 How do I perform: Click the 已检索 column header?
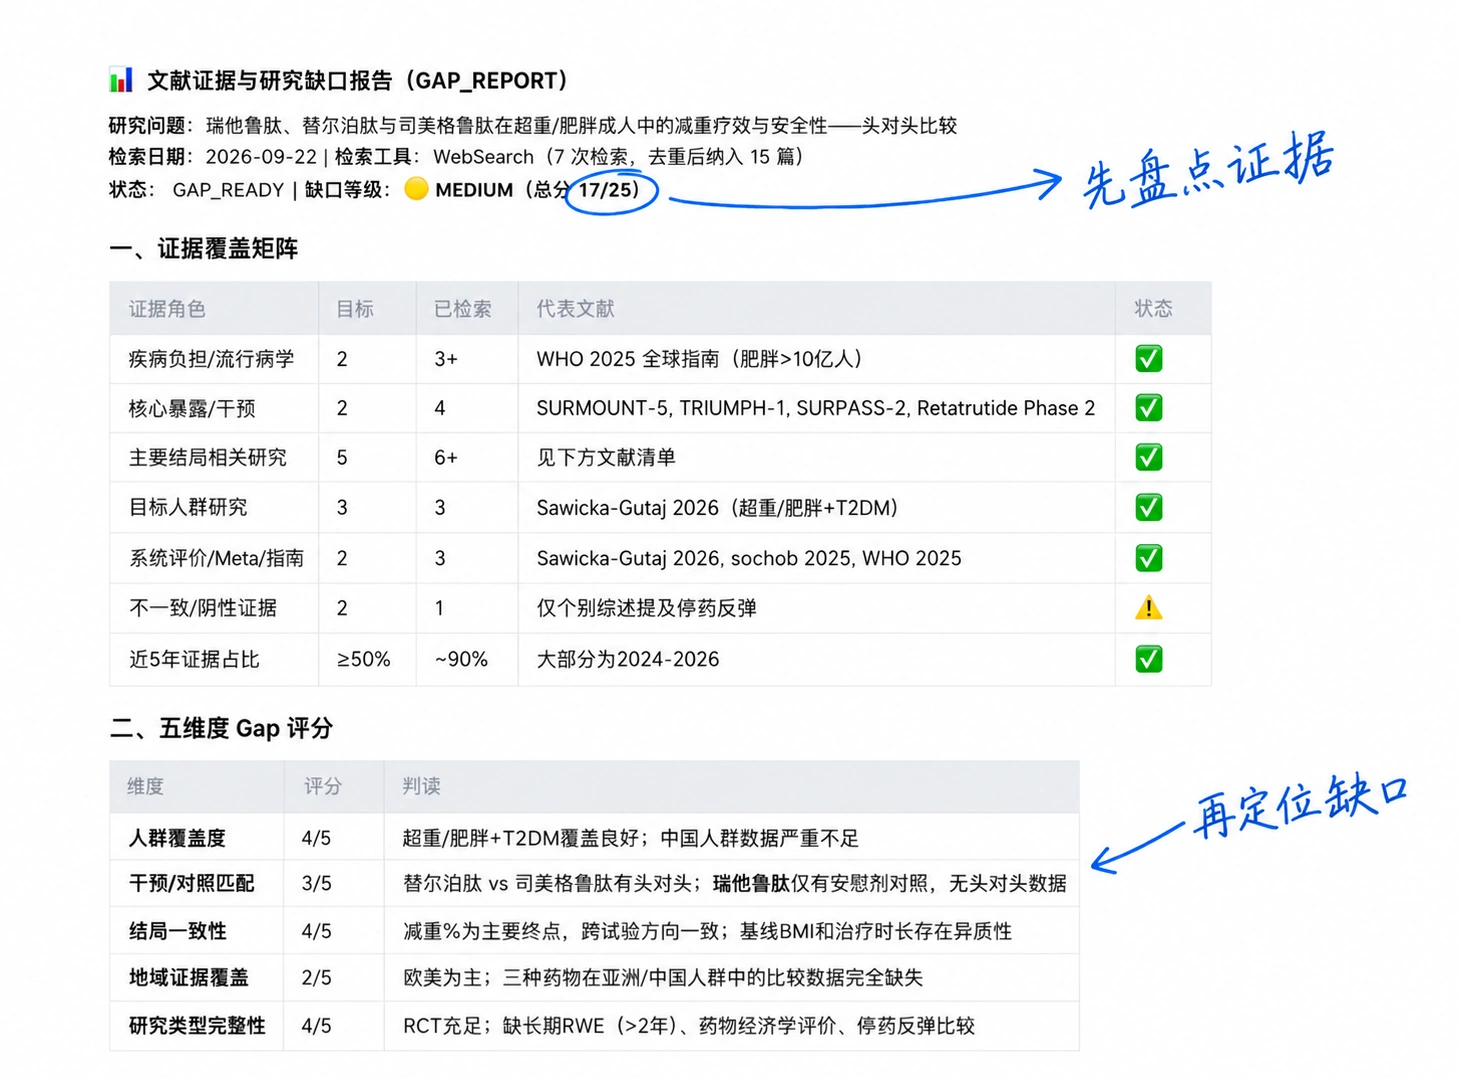(x=463, y=309)
